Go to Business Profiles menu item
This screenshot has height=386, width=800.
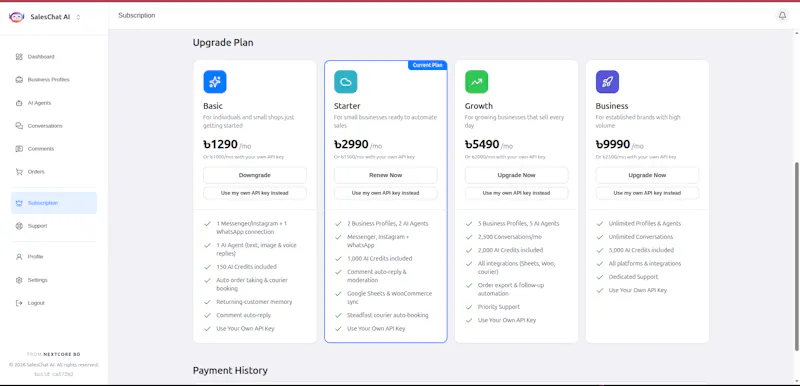tap(54, 80)
